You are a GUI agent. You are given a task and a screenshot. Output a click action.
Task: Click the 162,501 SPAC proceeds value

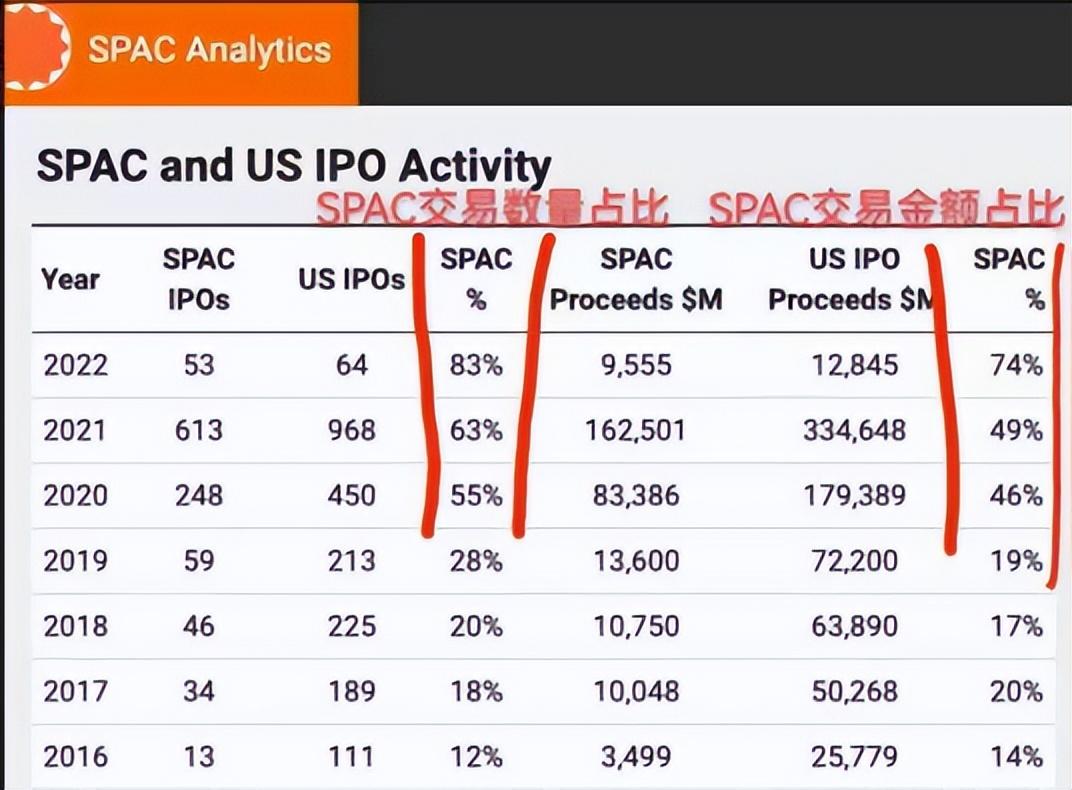[x=636, y=430]
